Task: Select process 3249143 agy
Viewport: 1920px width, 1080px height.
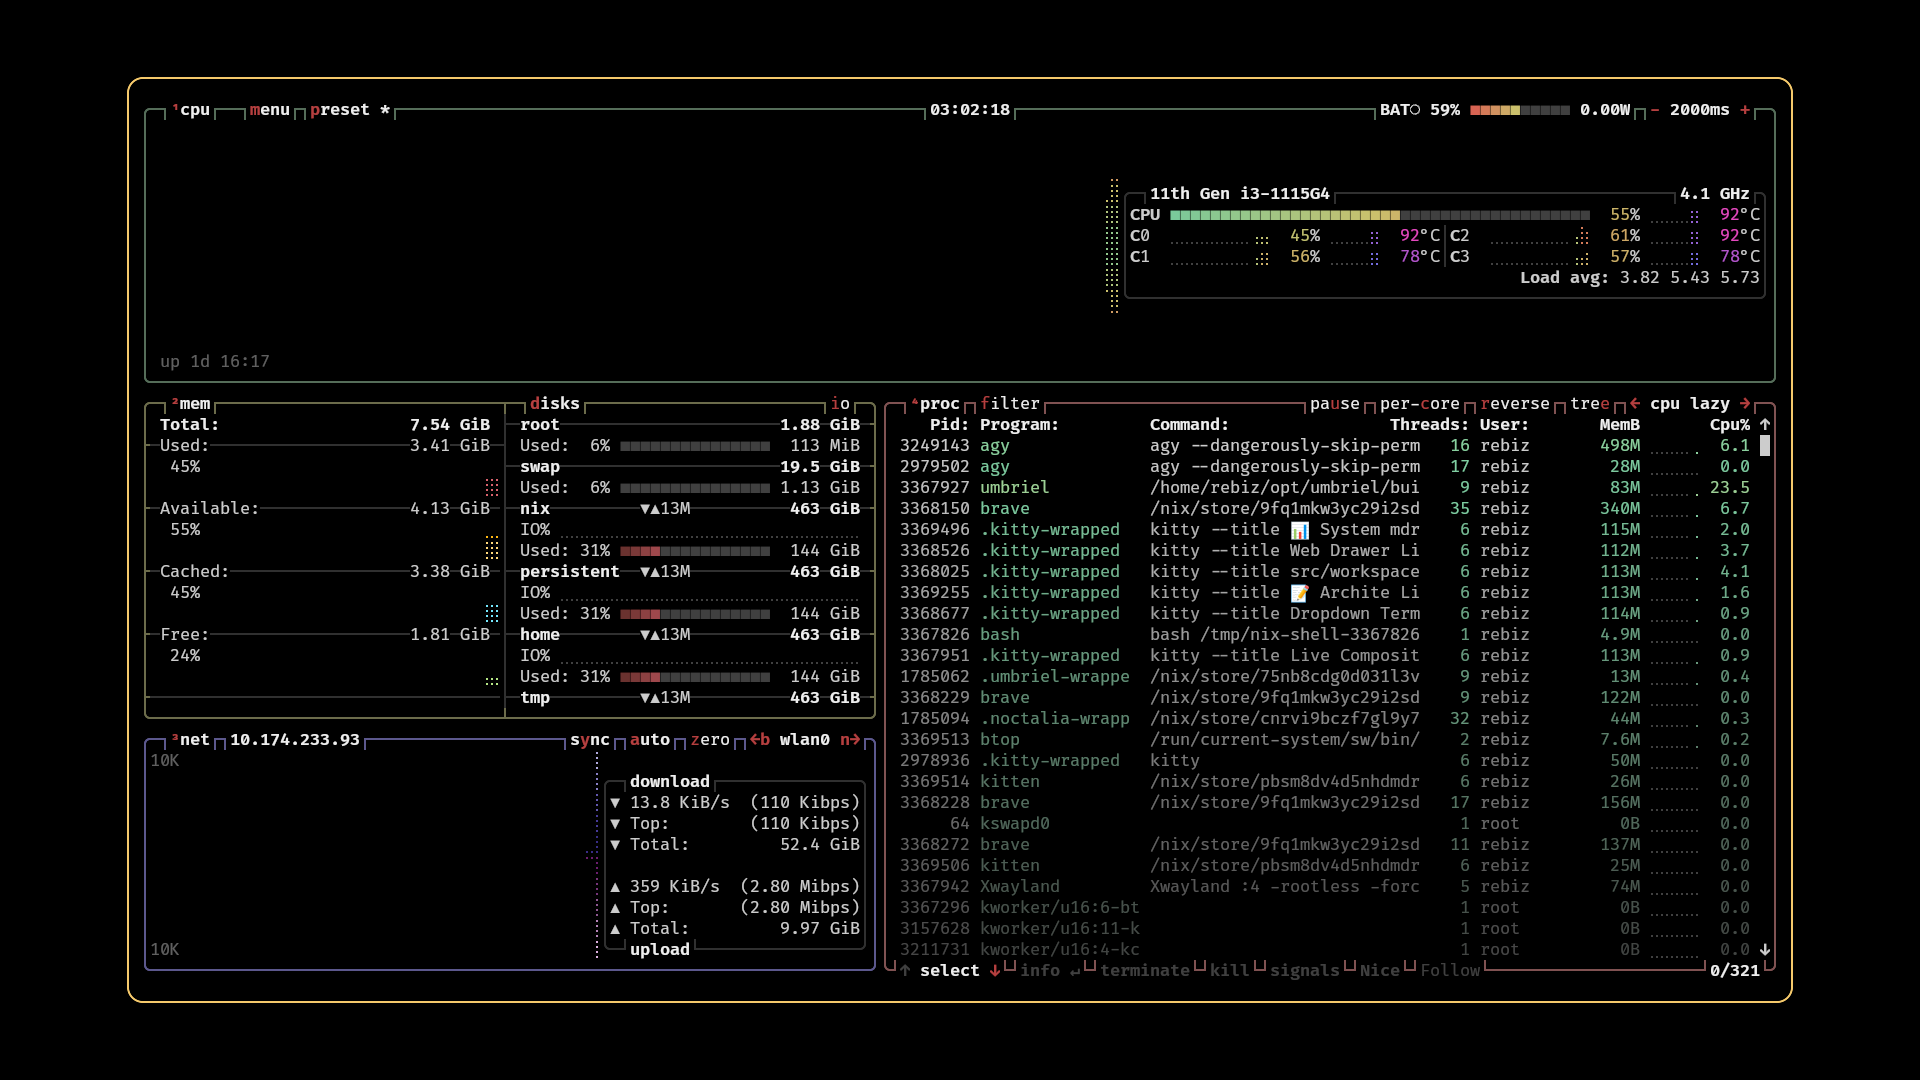Action: click(1325, 446)
